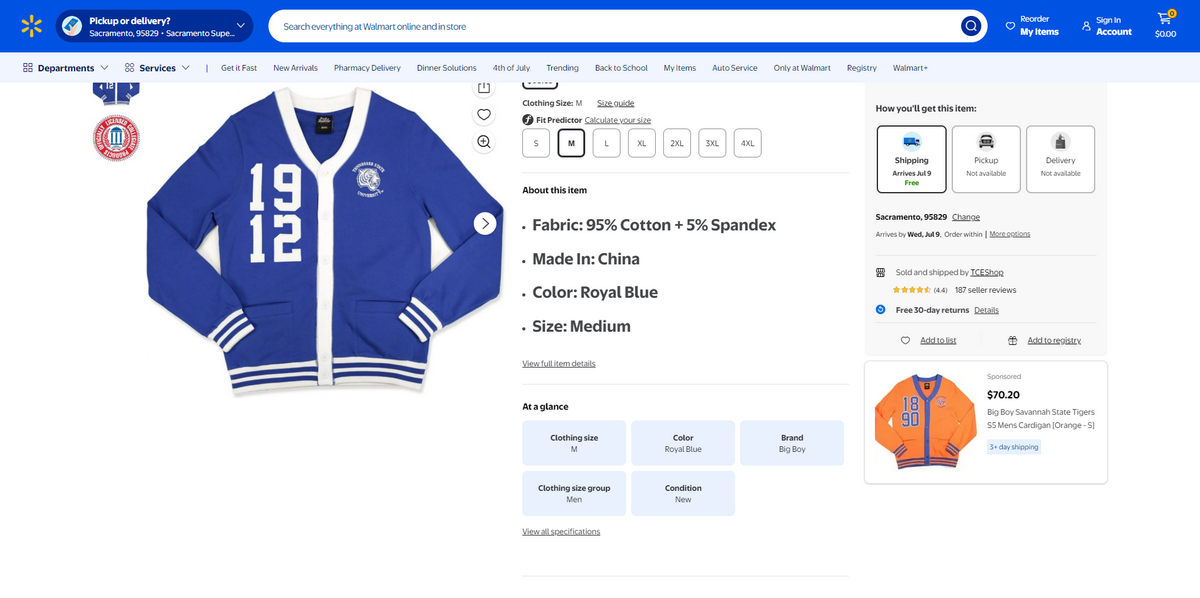This screenshot has width=1200, height=598.
Task: Click the Services icon
Action: (x=130, y=68)
